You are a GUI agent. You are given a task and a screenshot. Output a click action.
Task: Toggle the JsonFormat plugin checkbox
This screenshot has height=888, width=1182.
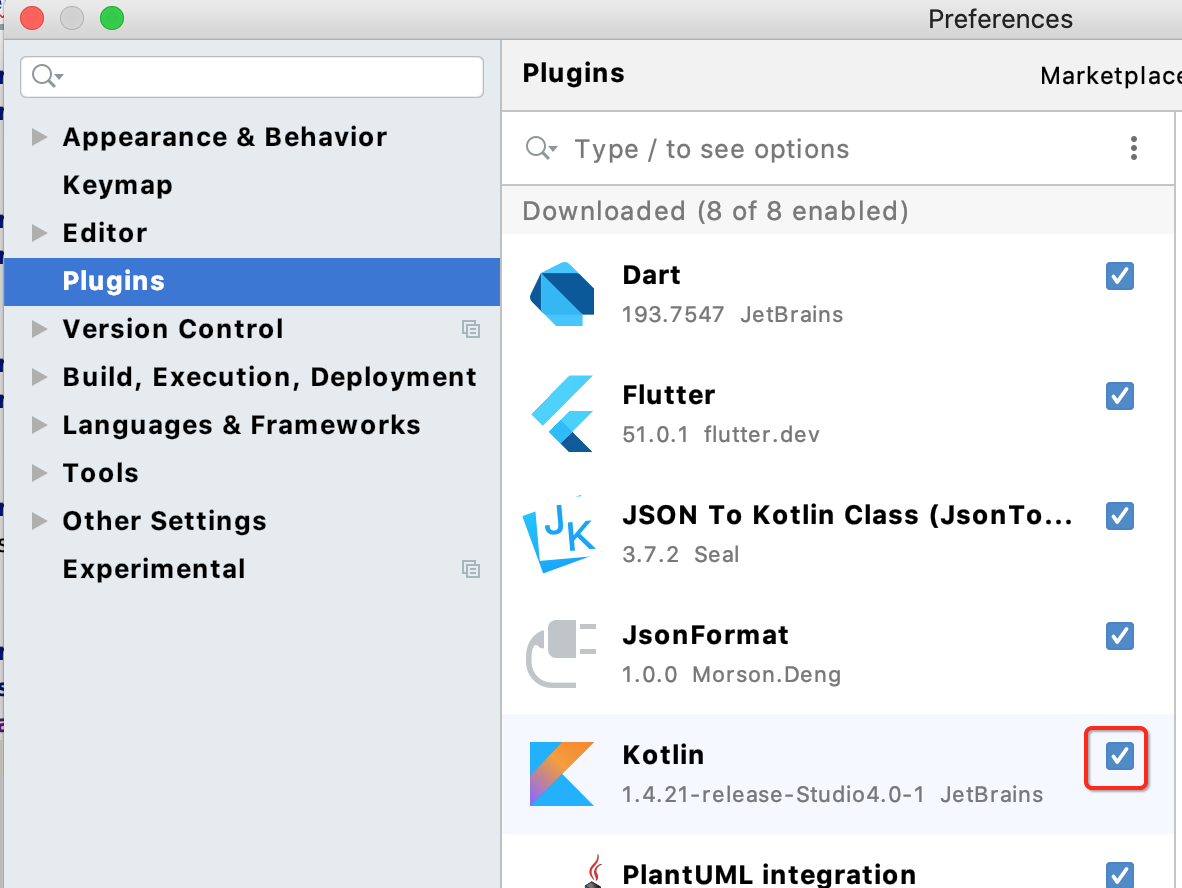(1120, 636)
